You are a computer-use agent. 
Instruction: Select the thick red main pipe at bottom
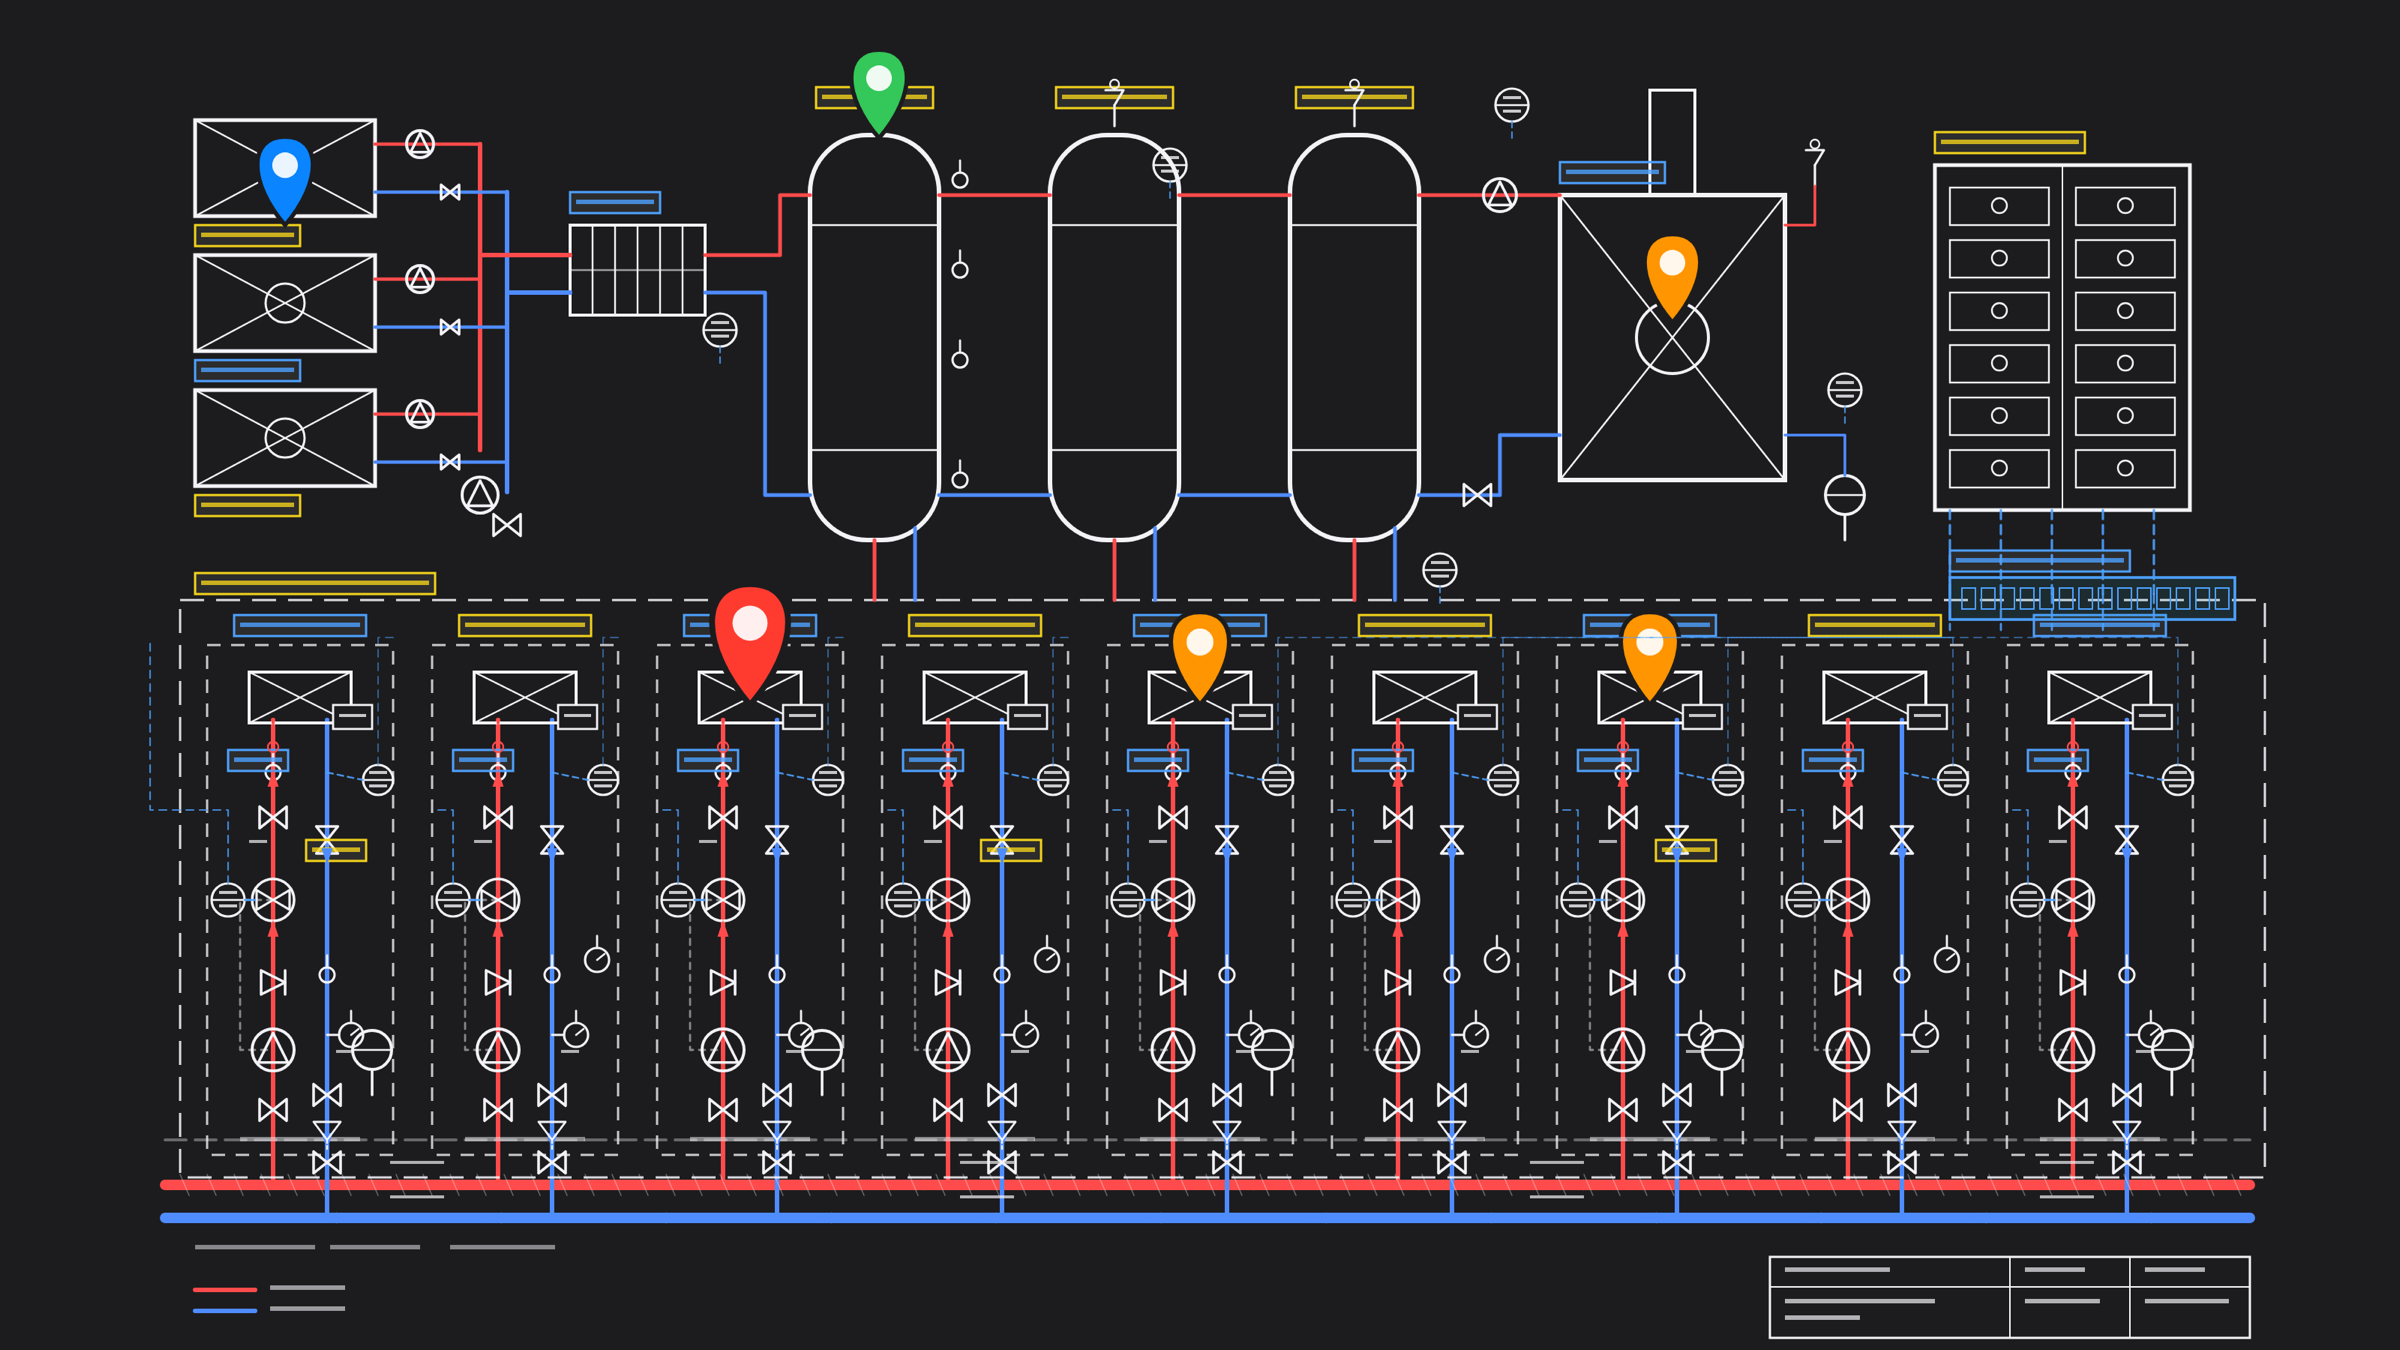(1207, 1185)
